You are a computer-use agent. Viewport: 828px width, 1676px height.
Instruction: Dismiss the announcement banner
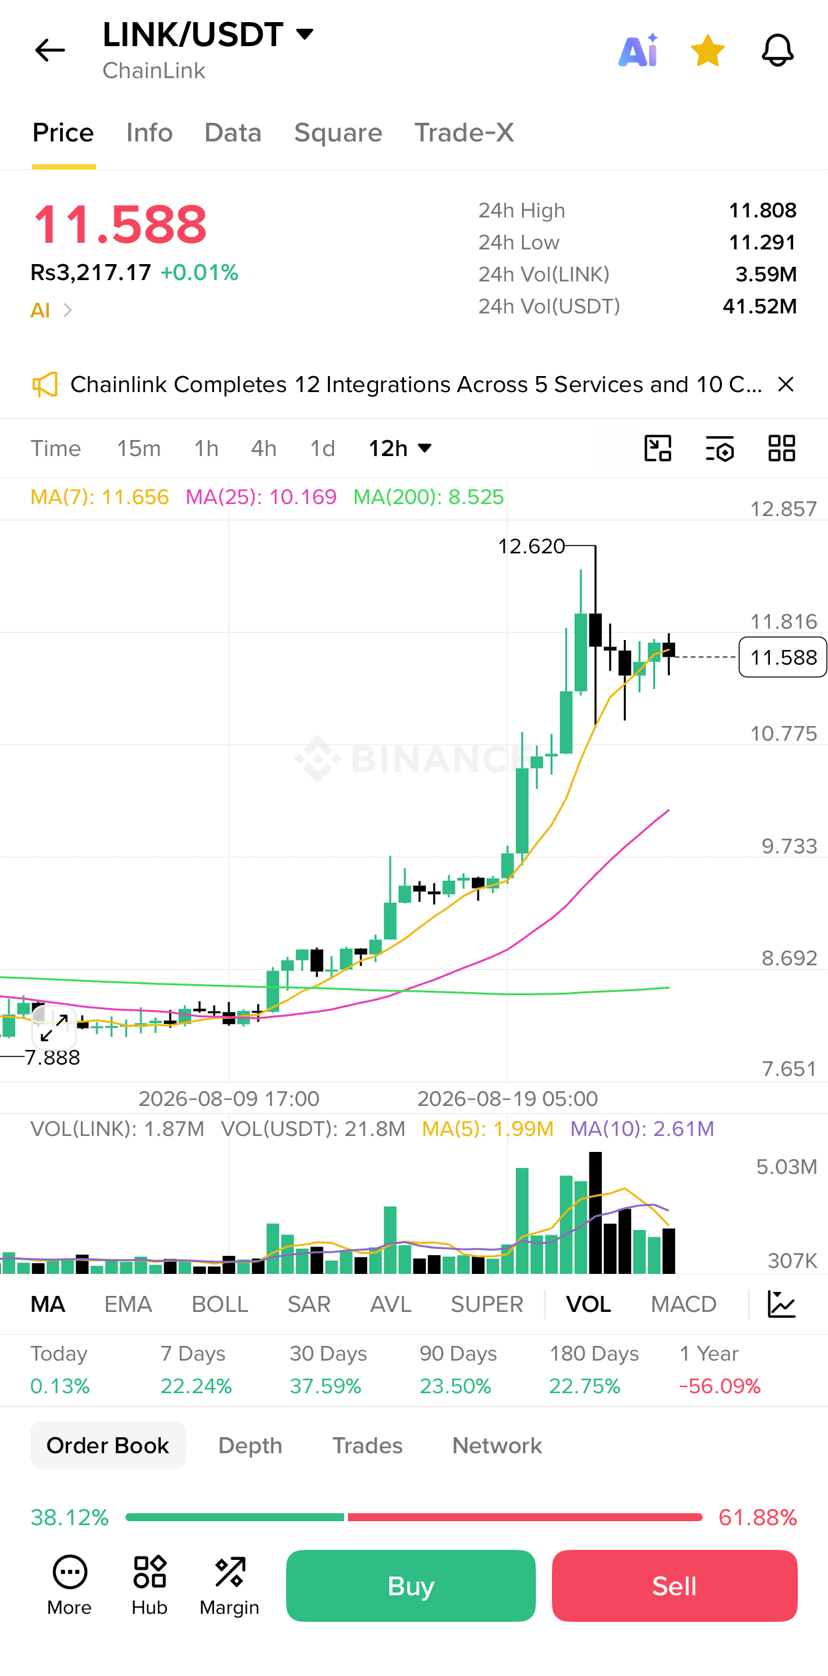click(x=786, y=384)
